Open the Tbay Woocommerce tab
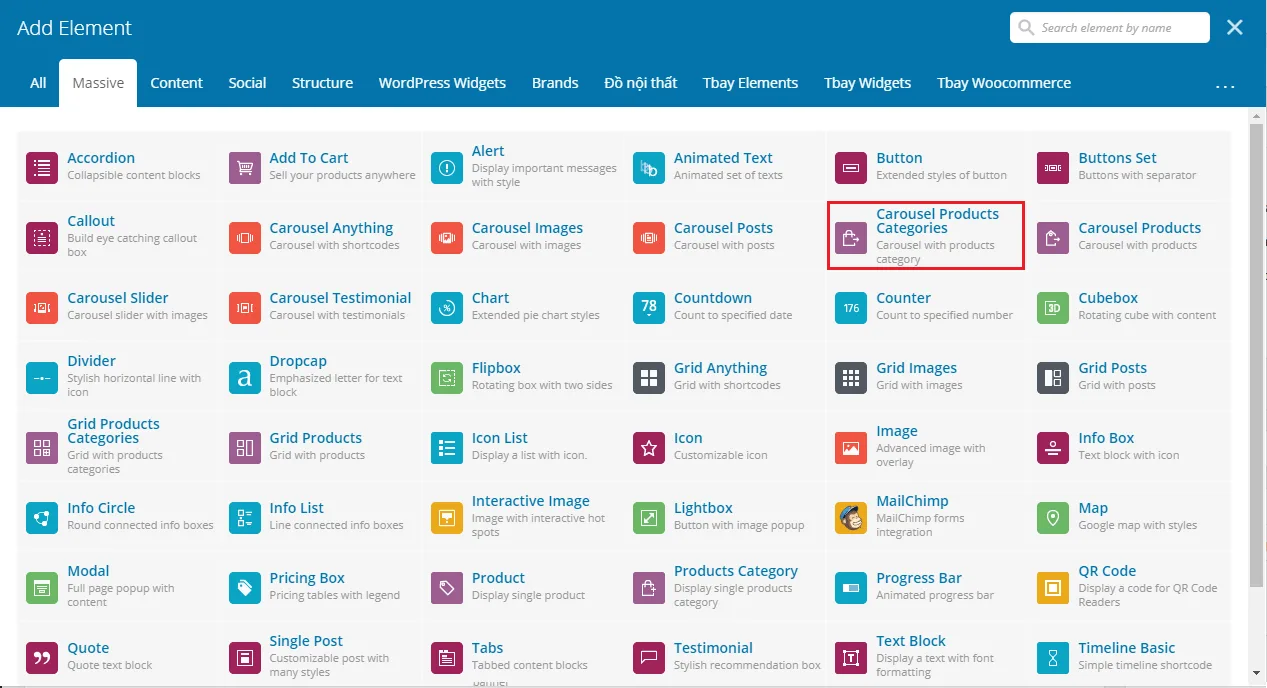Screen dimensions: 1267x688 1004,83
